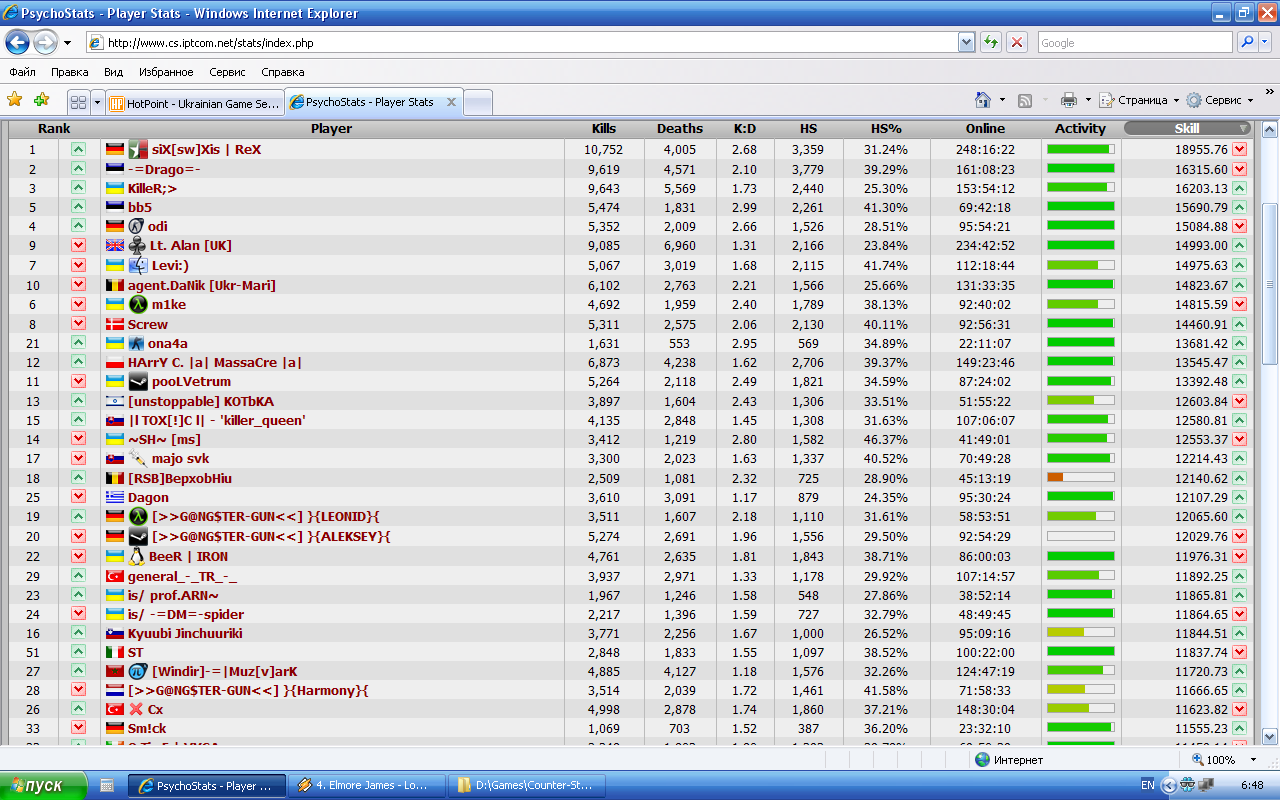The width and height of the screenshot is (1280, 800).
Task: Go back with the browser Back arrow
Action: click(x=18, y=42)
